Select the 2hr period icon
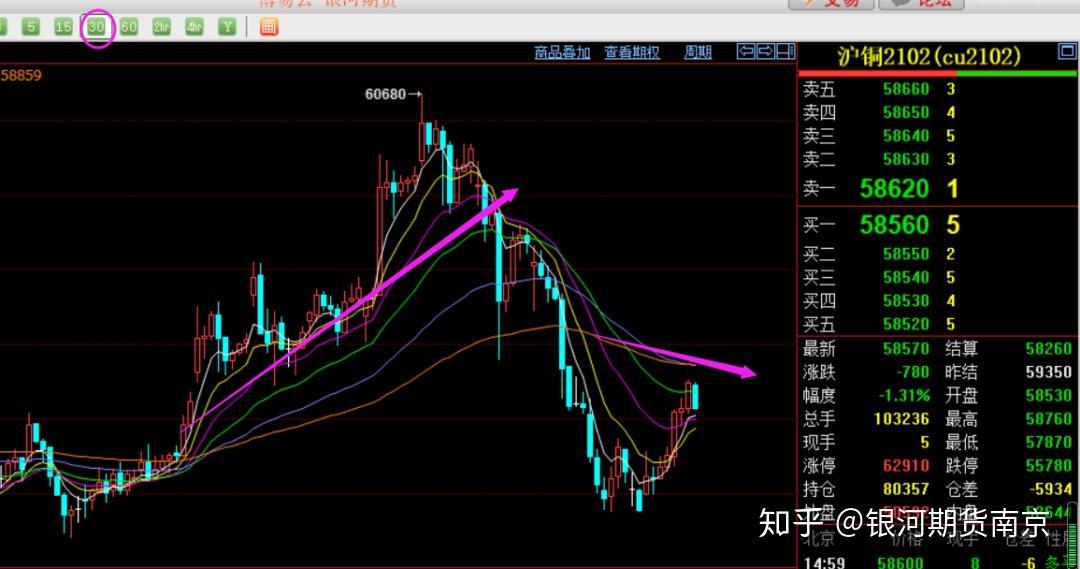 162,27
